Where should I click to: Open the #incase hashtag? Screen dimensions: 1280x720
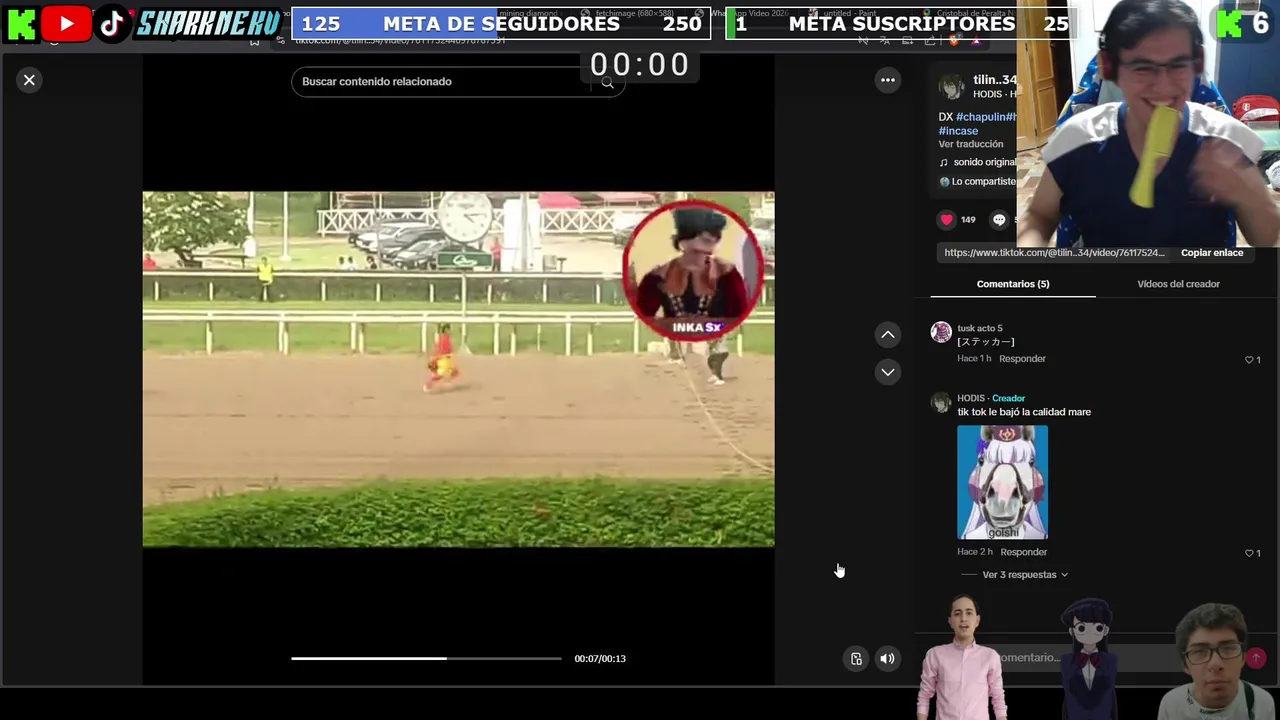point(958,131)
